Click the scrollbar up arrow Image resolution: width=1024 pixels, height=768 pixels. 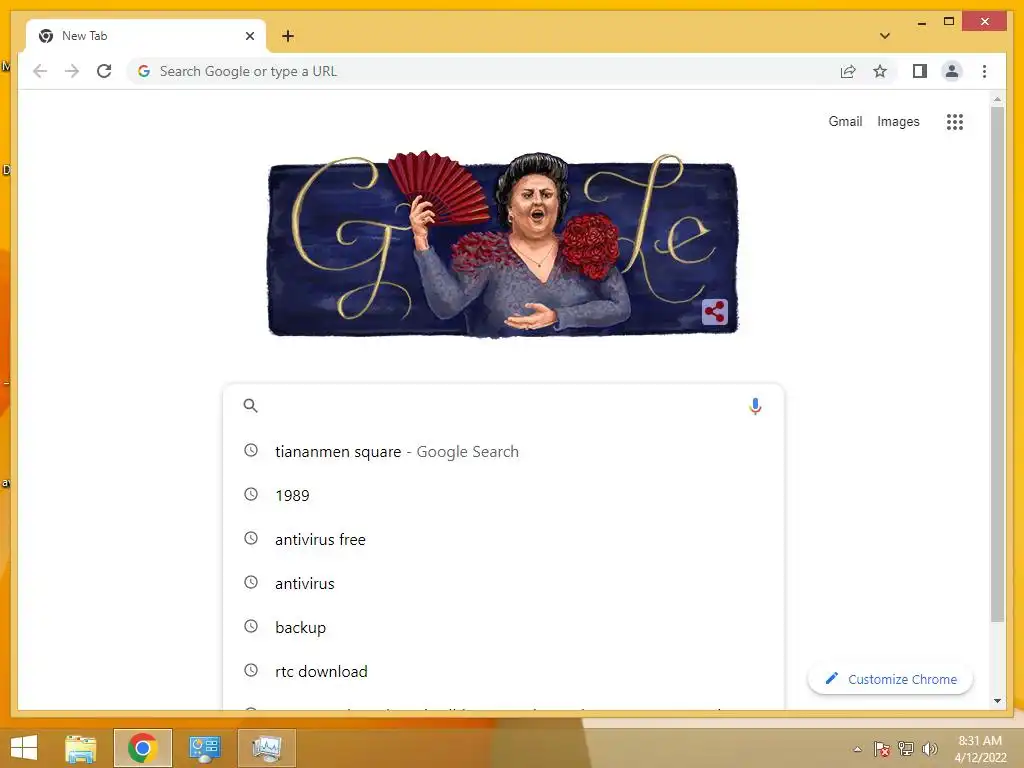point(997,99)
